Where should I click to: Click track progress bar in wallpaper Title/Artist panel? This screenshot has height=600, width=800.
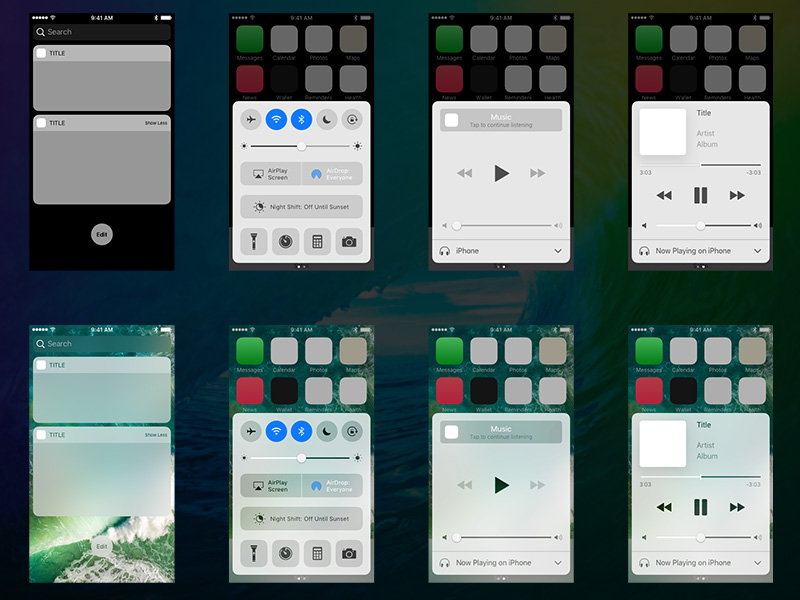[x=701, y=477]
